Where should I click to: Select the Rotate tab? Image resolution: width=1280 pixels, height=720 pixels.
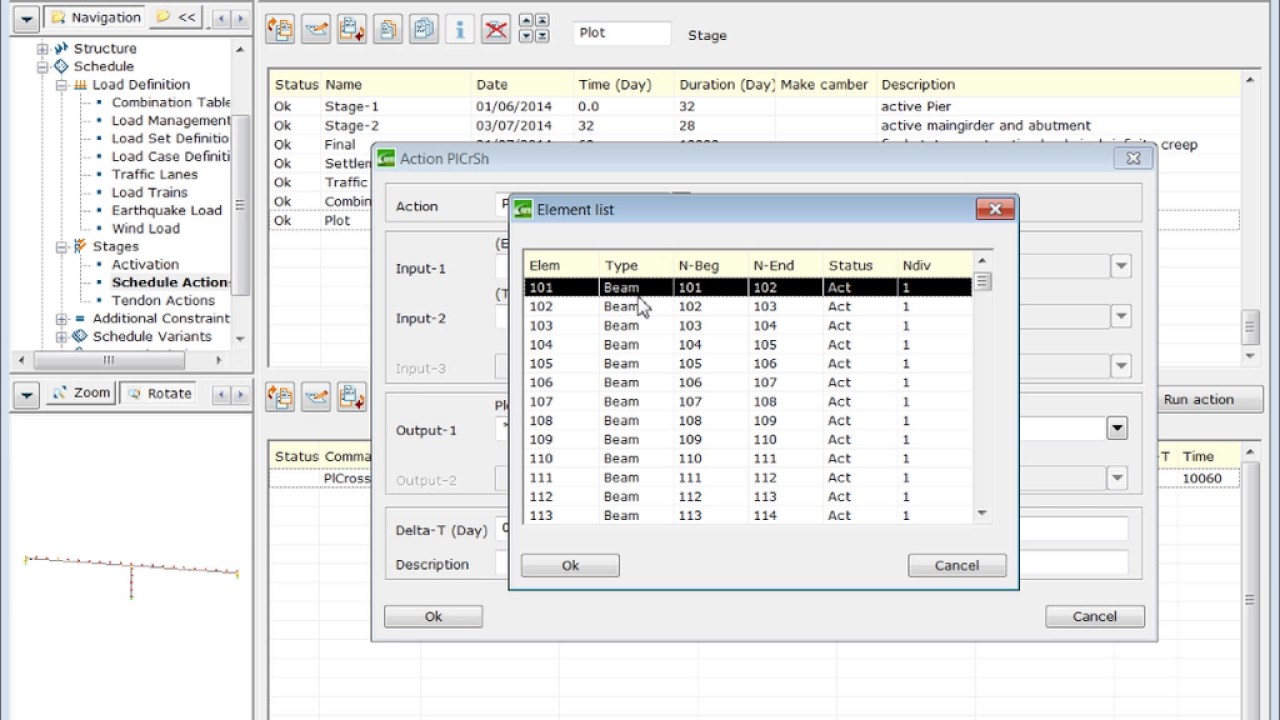click(160, 393)
